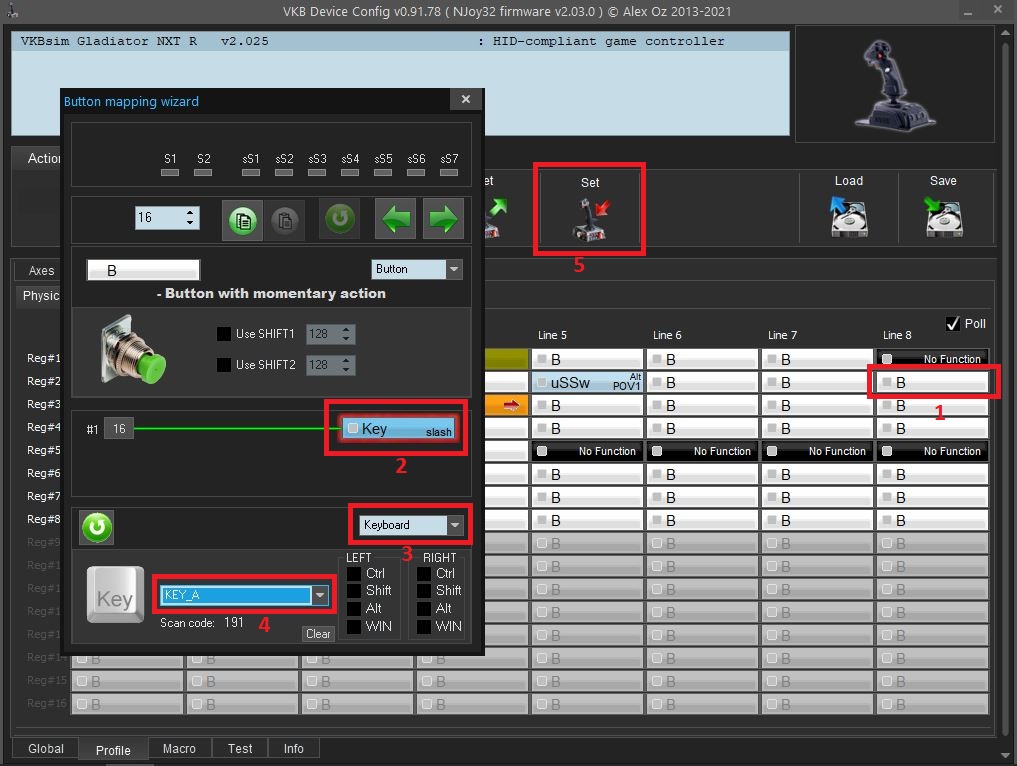The image size is (1017, 766).
Task: Check RIGHT WIN modifier
Action: pyautogui.click(x=424, y=626)
